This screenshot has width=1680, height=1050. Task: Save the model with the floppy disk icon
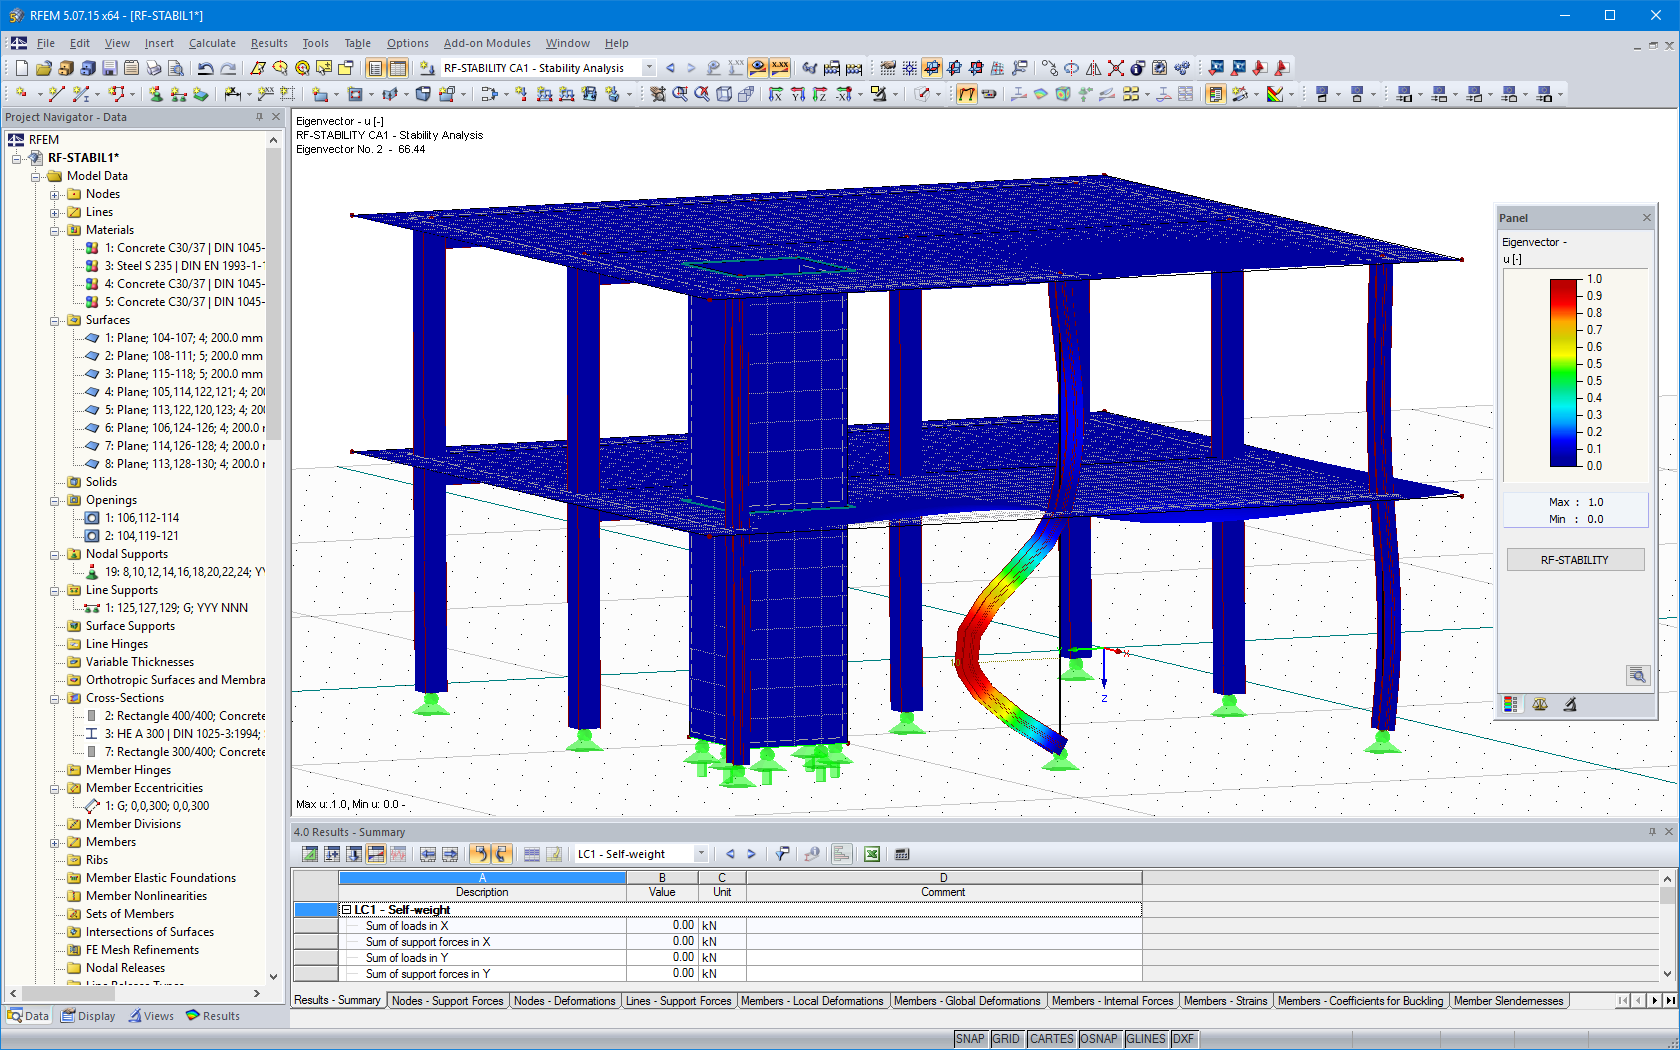click(109, 68)
